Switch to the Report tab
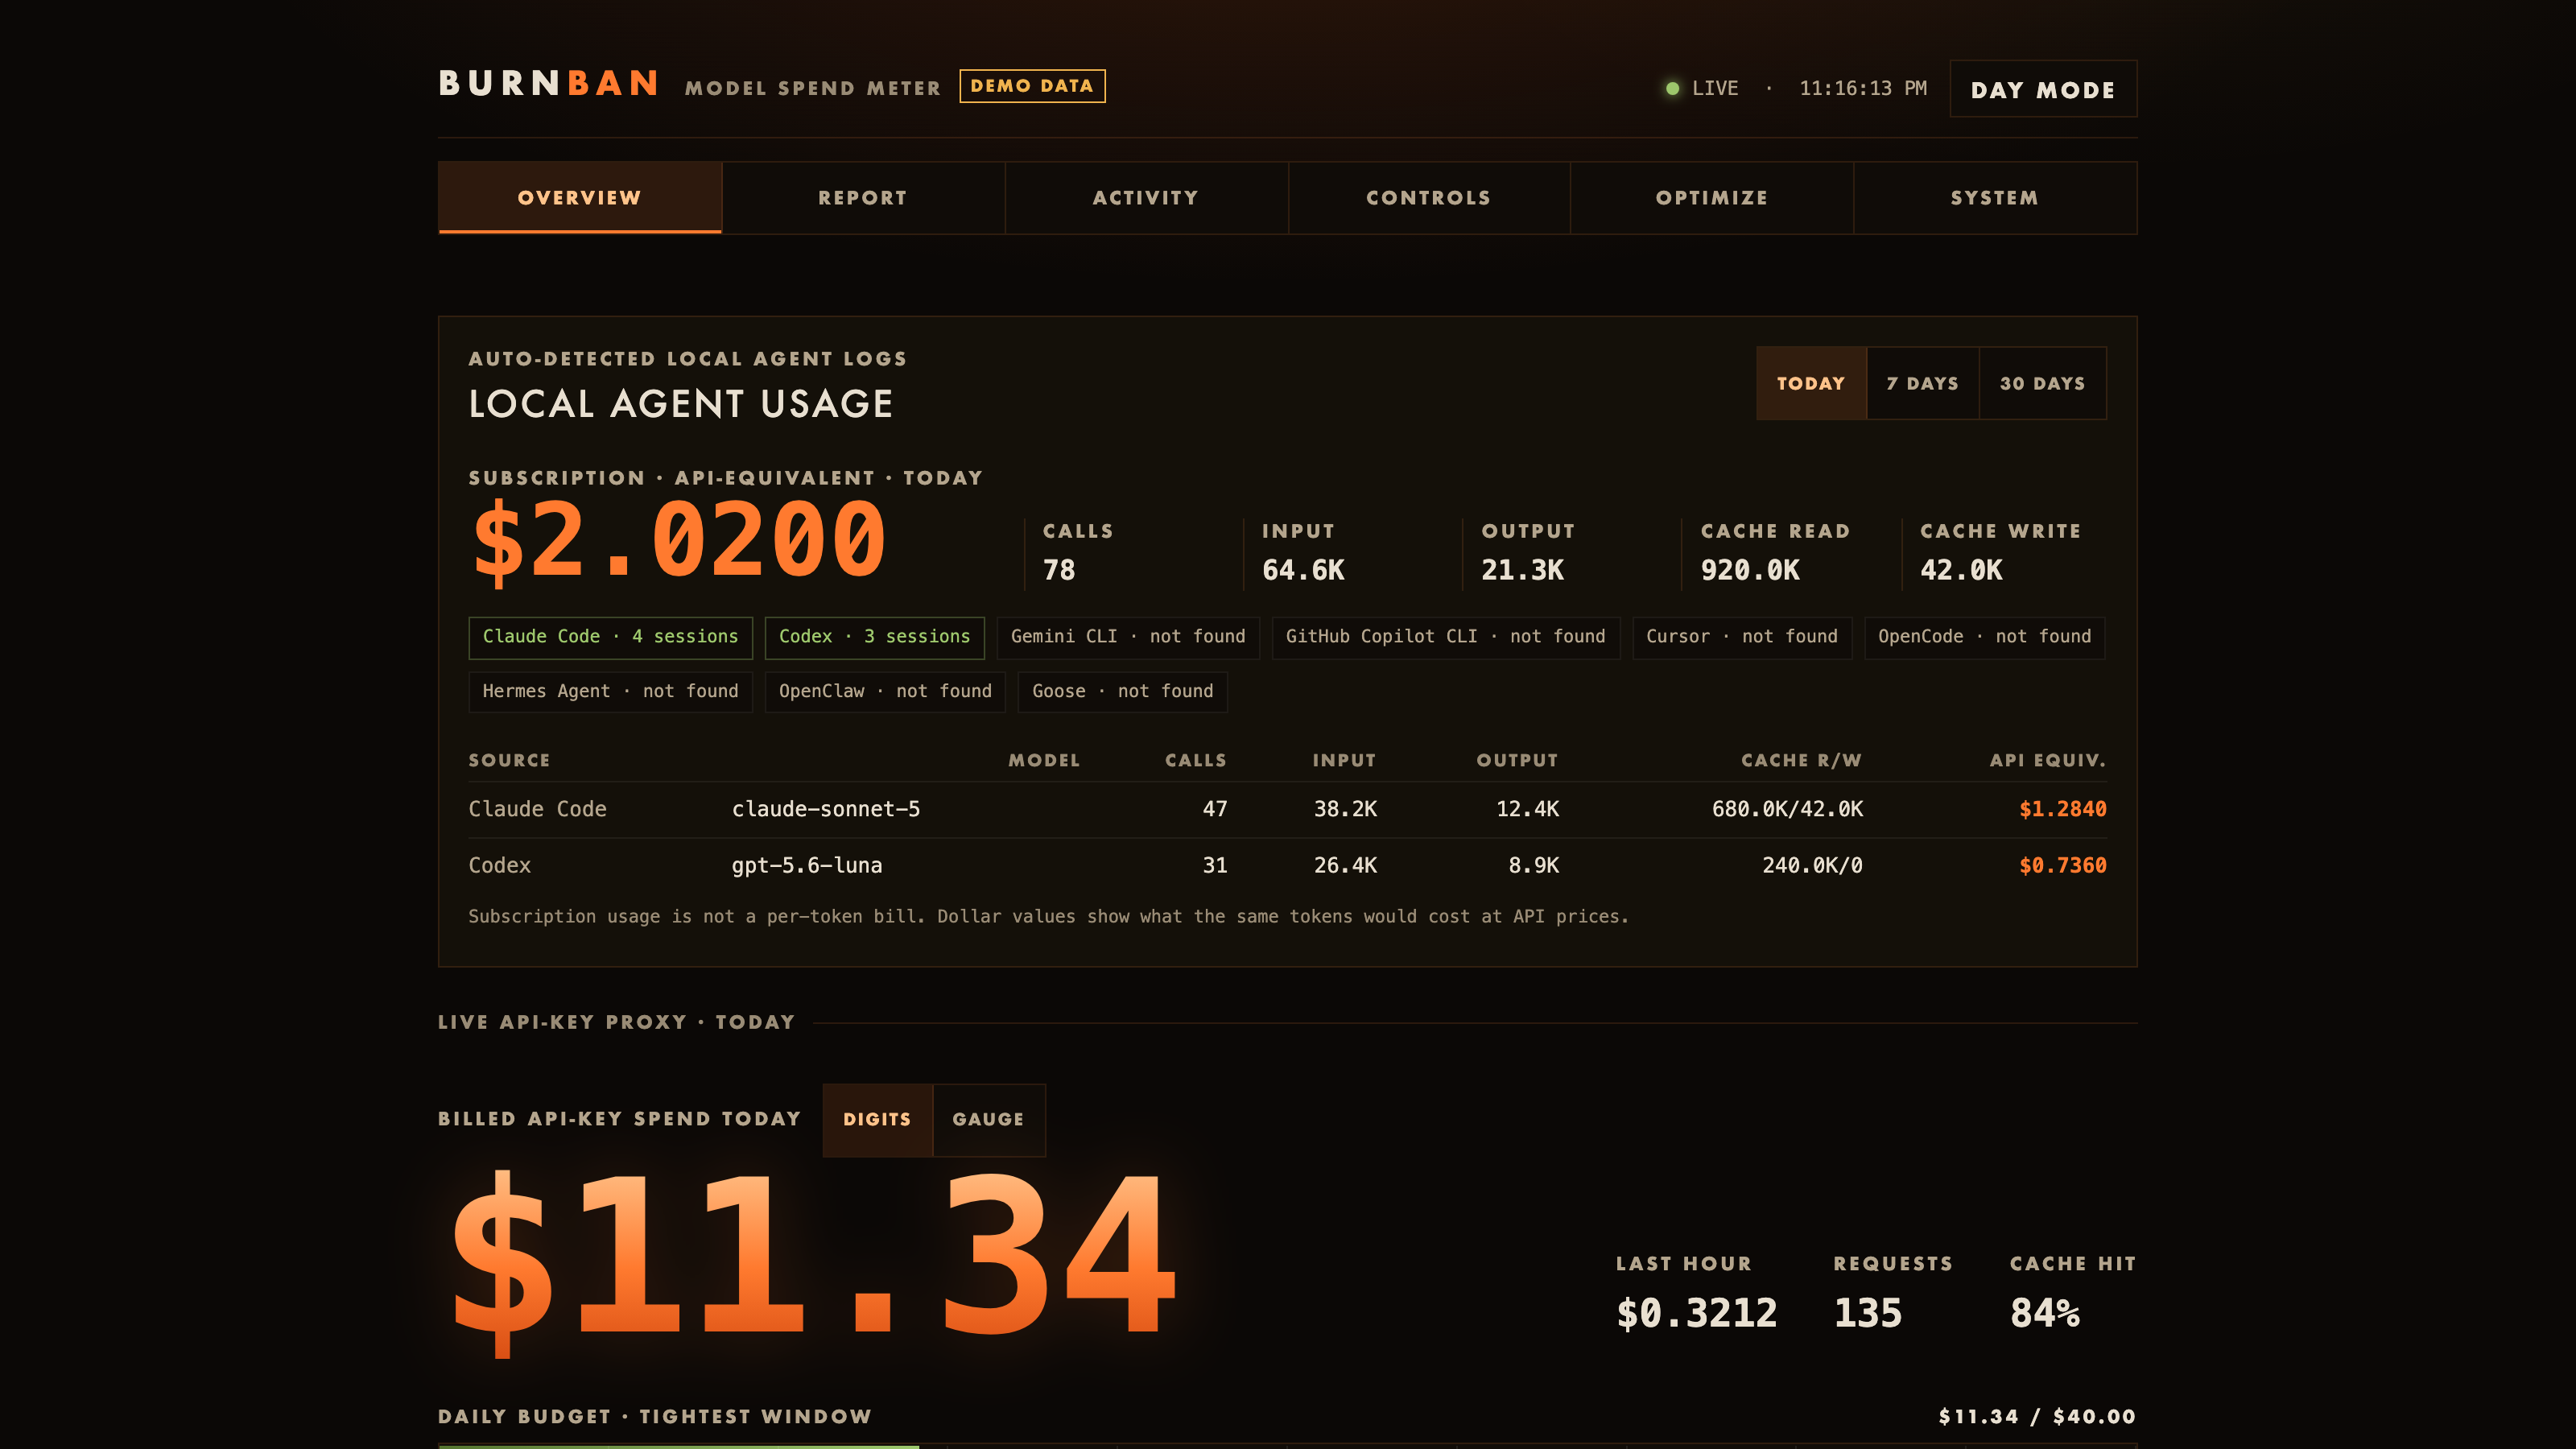 (x=863, y=198)
